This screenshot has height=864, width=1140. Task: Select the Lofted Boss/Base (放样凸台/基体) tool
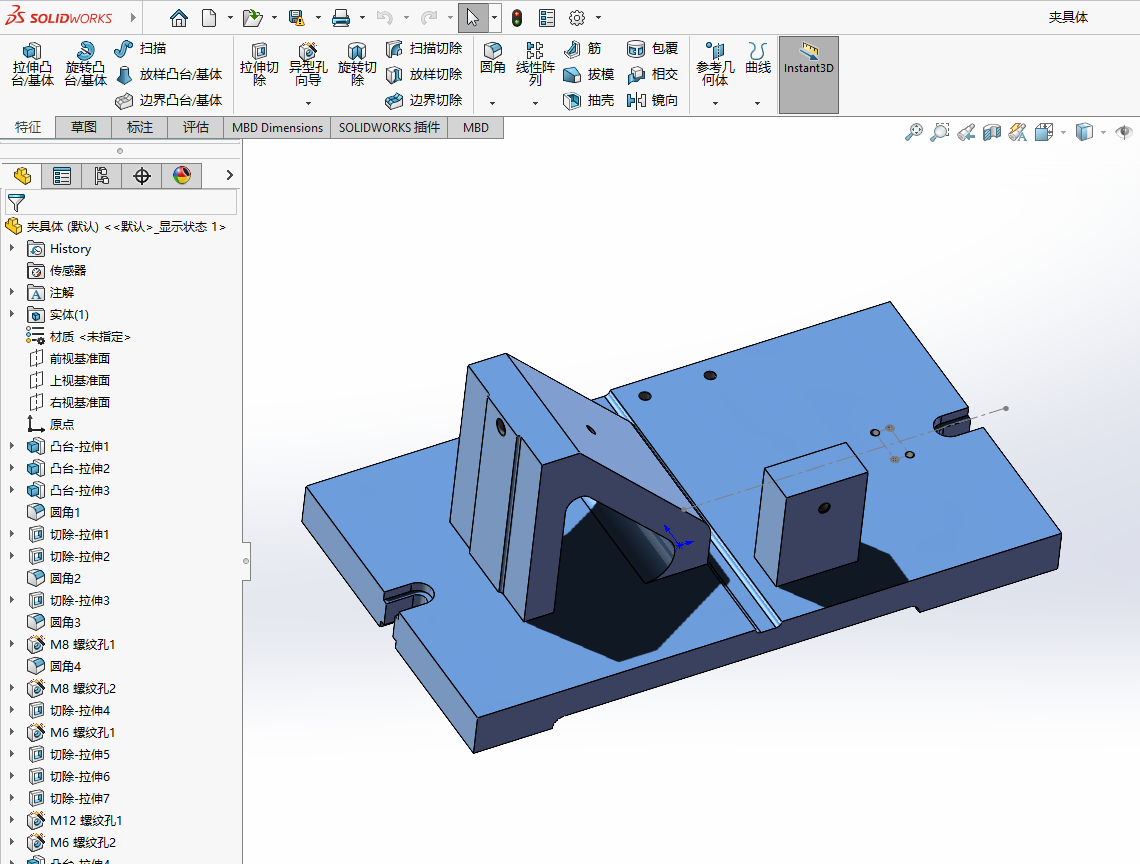(169, 74)
